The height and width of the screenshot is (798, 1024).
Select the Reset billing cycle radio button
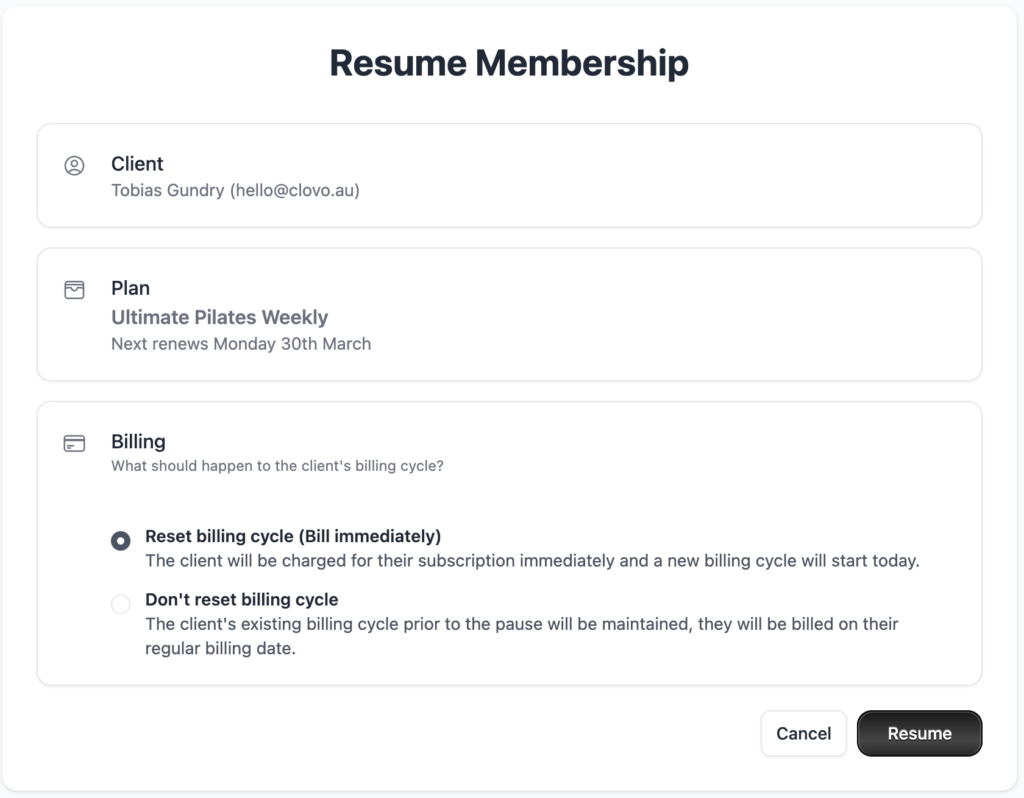tap(121, 541)
